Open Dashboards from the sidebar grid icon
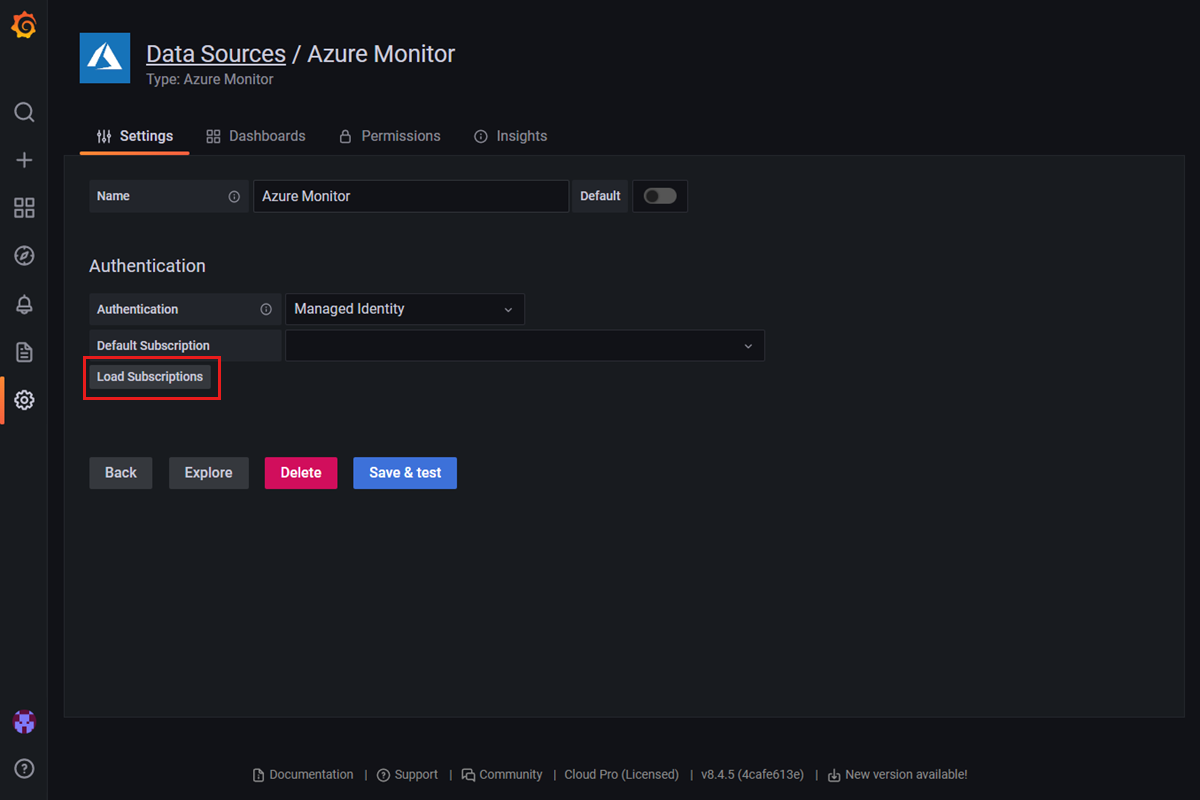Screen dimensions: 1200x800 (x=24, y=208)
